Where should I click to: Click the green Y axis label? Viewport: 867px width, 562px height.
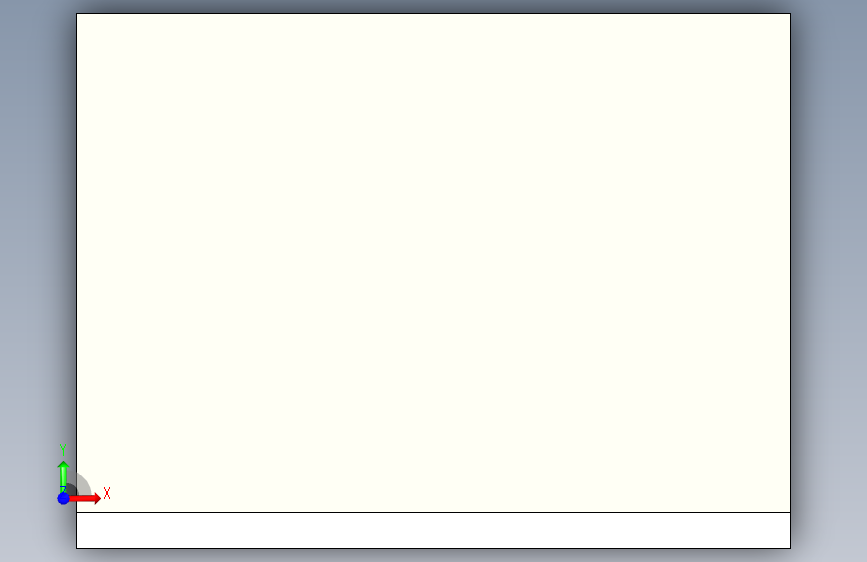tap(63, 450)
